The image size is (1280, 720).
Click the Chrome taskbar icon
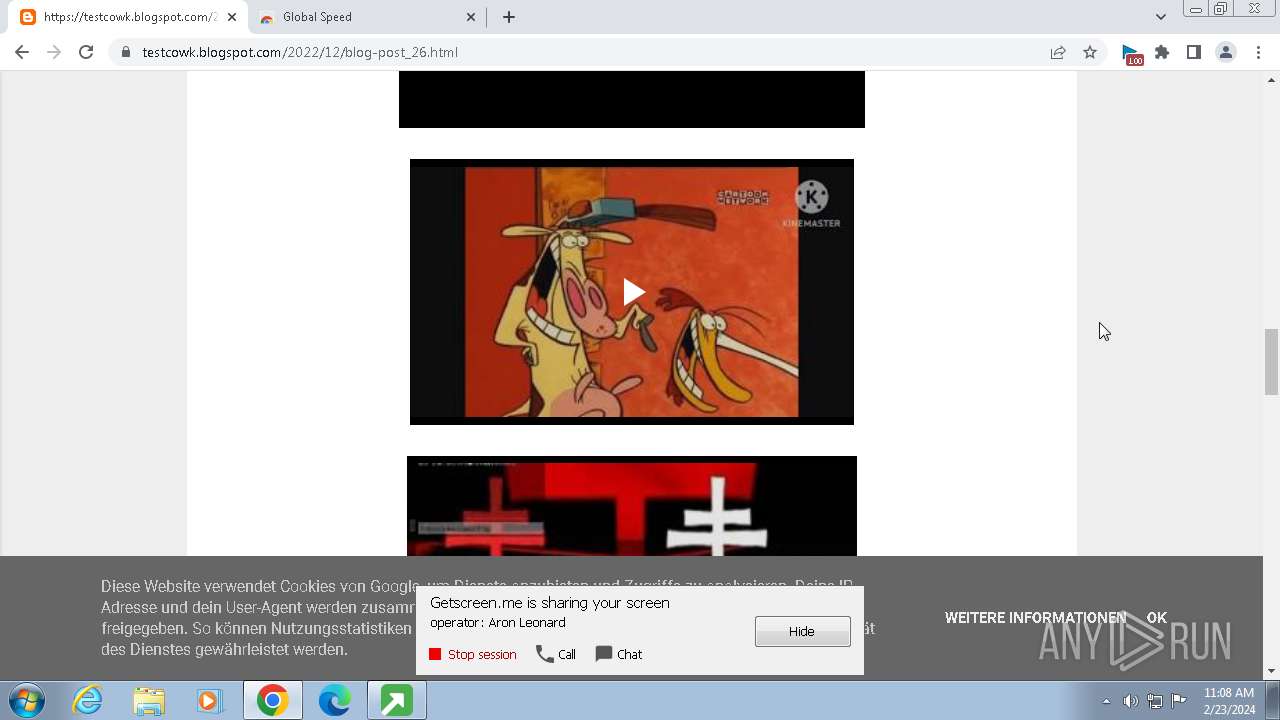(x=272, y=700)
